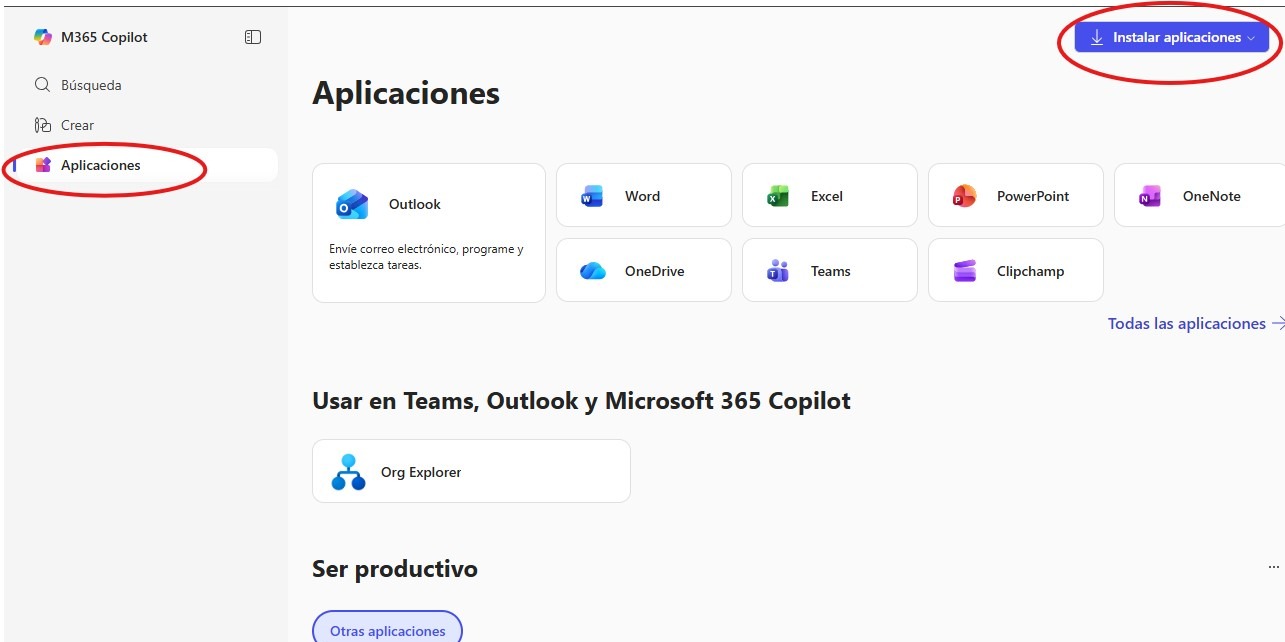Launch PowerPoint
Viewport: 1285px width, 642px height.
pos(1015,195)
